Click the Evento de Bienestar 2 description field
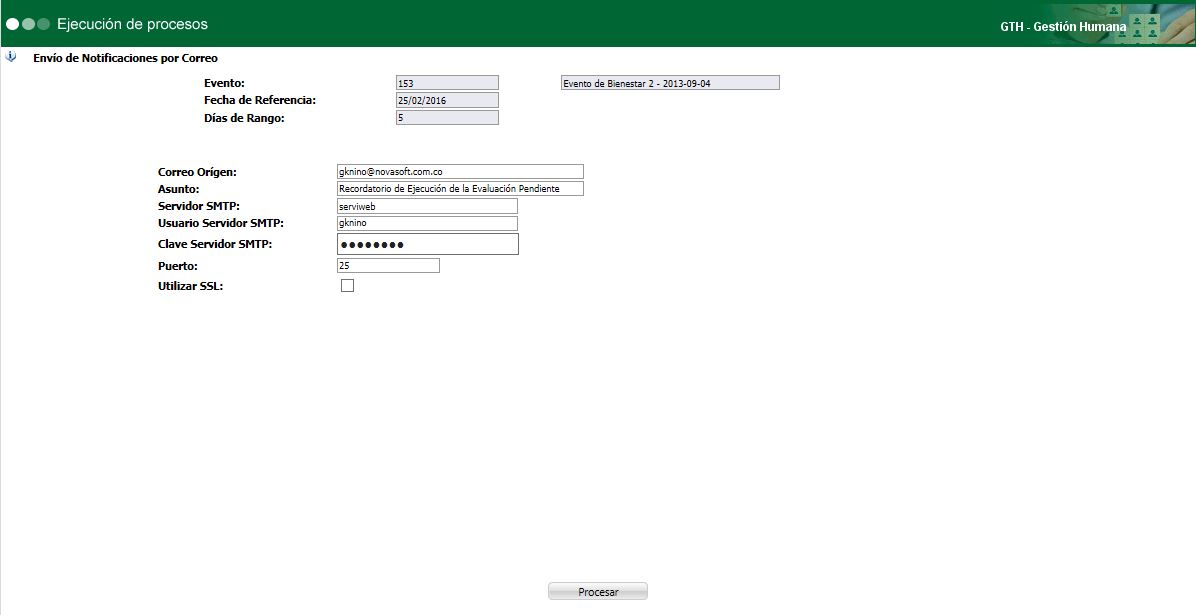The width and height of the screenshot is (1196, 615). (670, 83)
